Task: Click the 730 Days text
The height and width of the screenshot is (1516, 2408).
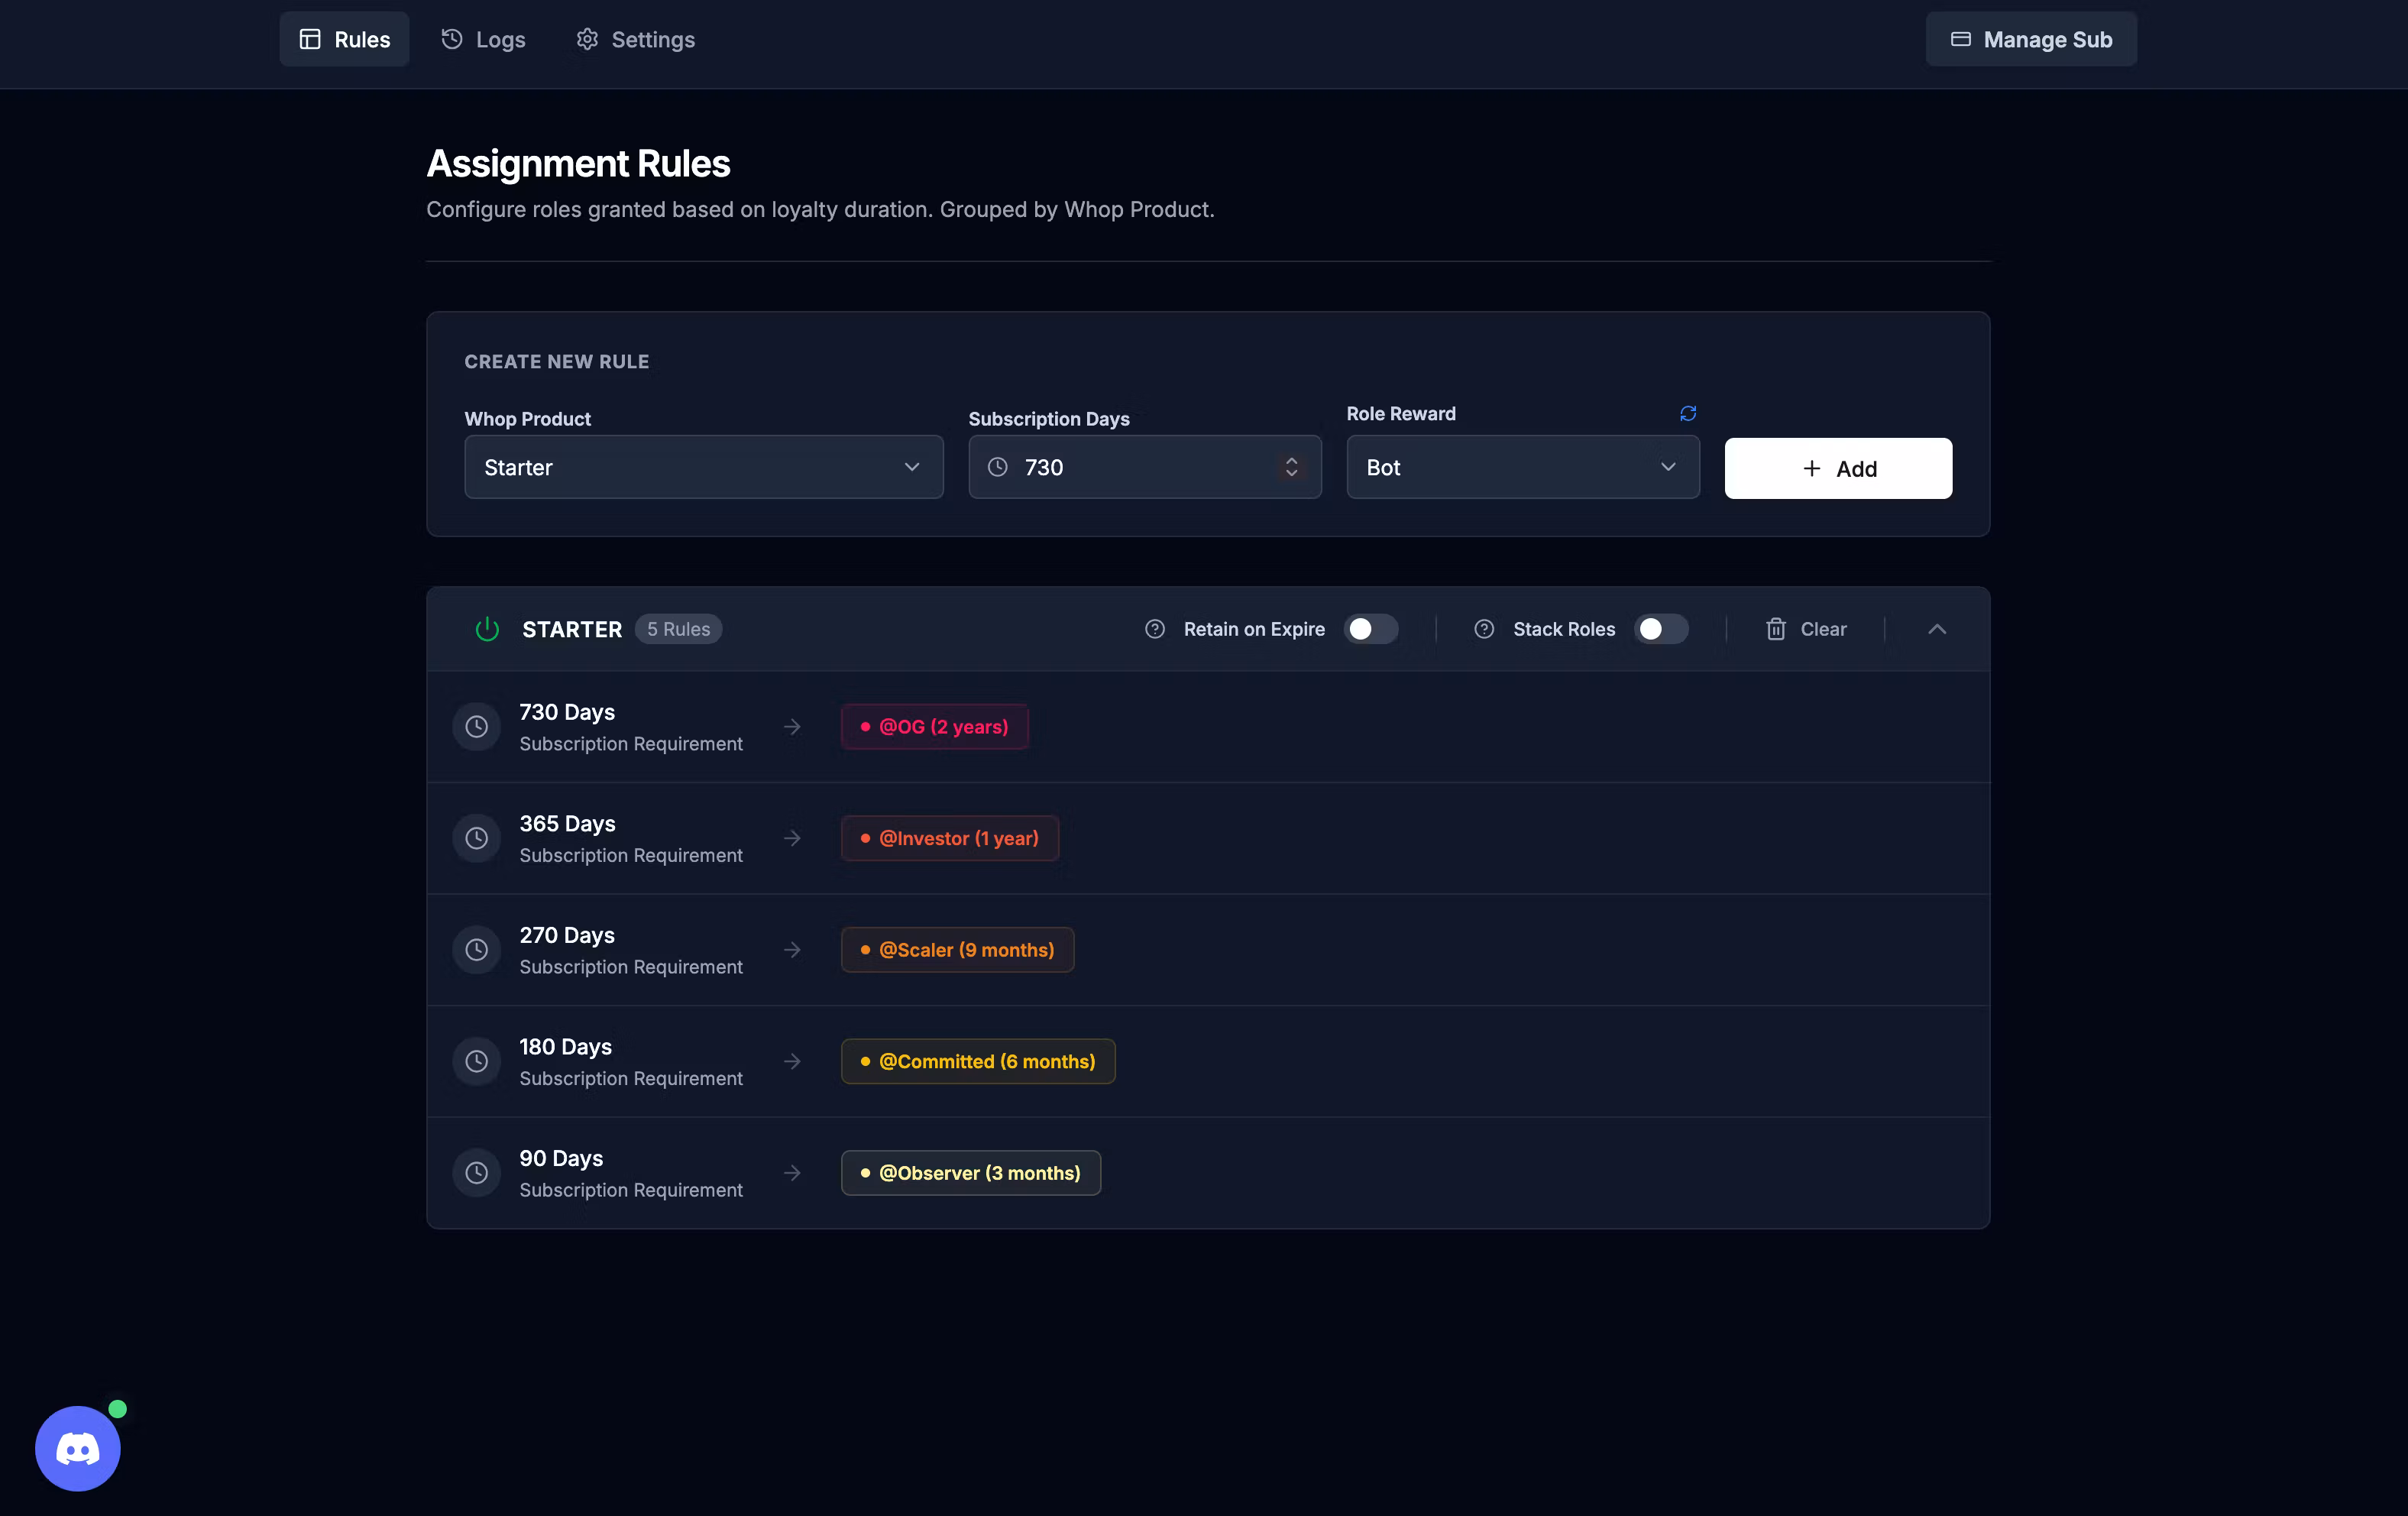Action: (x=566, y=712)
